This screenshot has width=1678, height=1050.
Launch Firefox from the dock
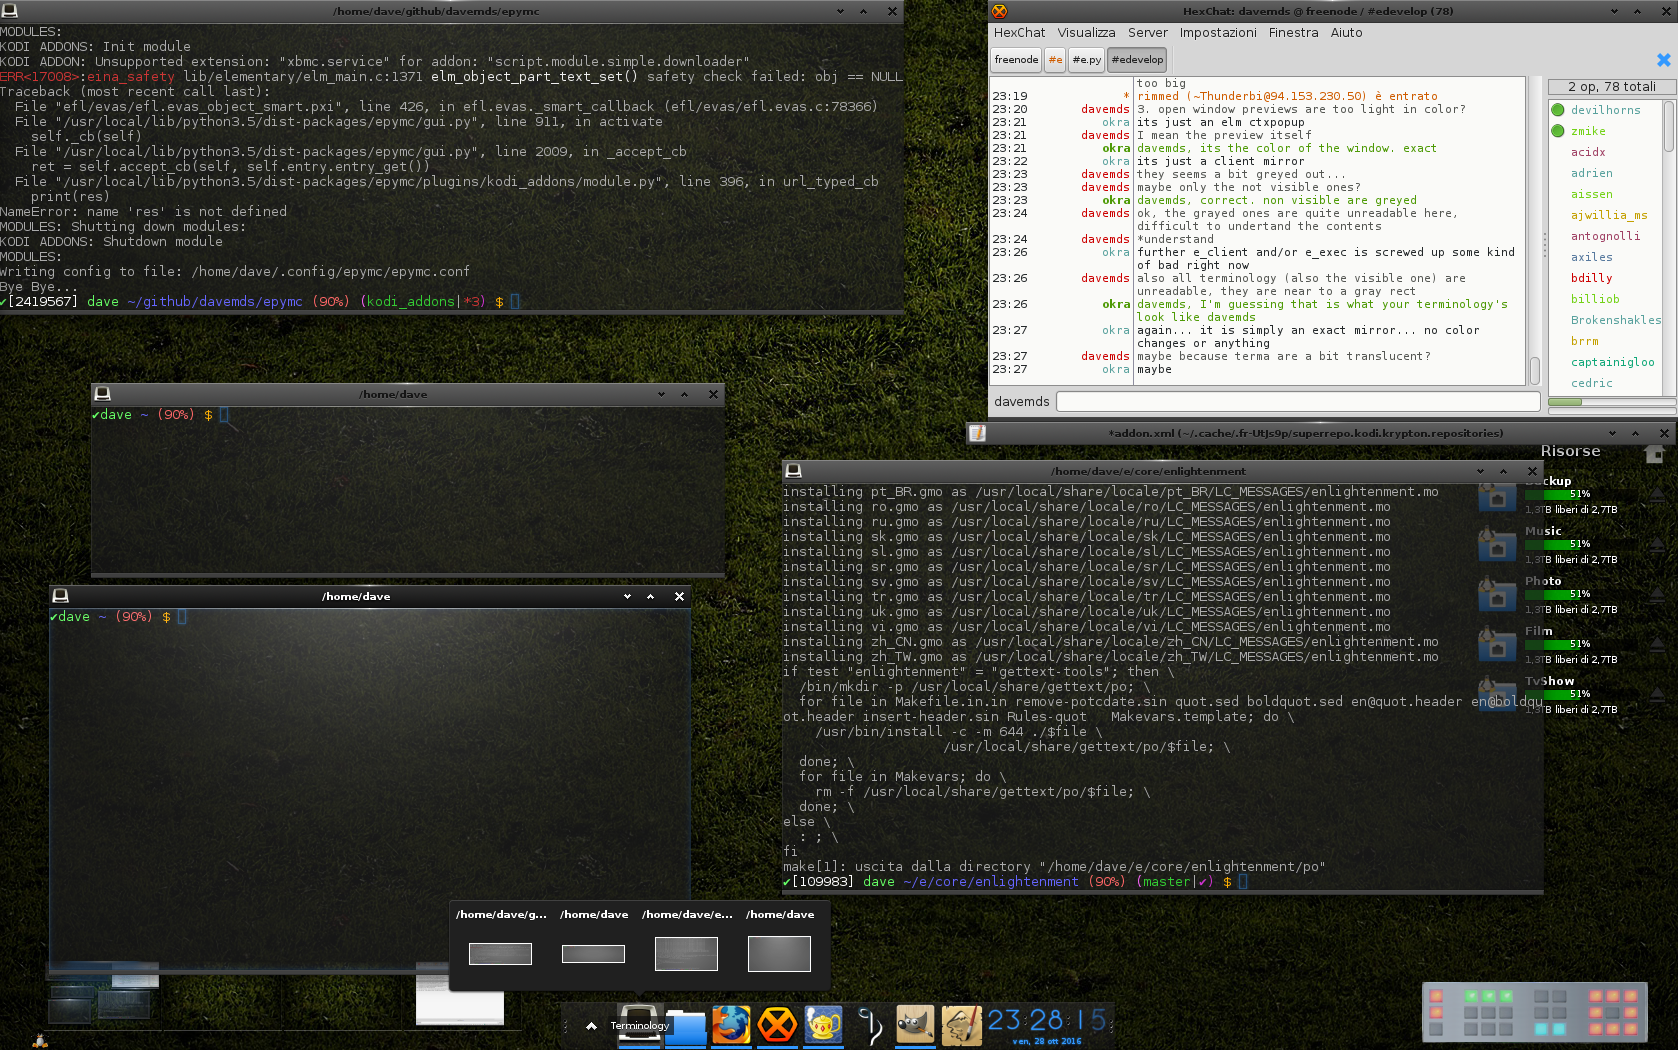coord(731,1025)
